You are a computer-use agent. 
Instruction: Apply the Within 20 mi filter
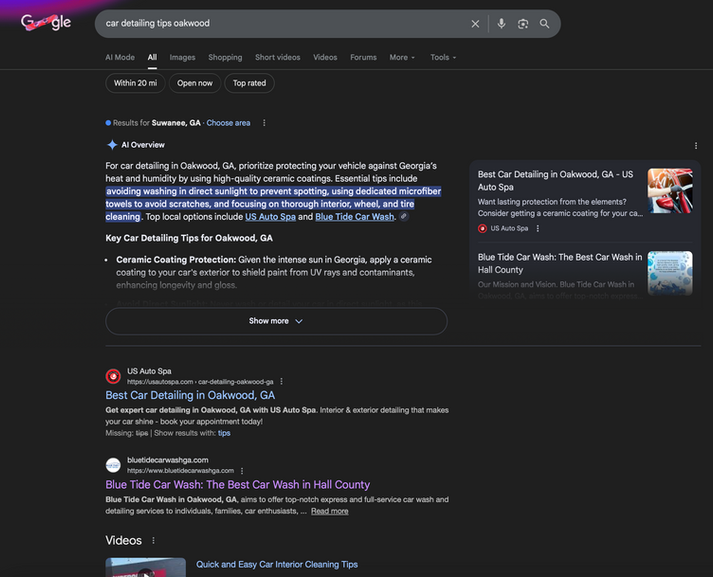(136, 83)
